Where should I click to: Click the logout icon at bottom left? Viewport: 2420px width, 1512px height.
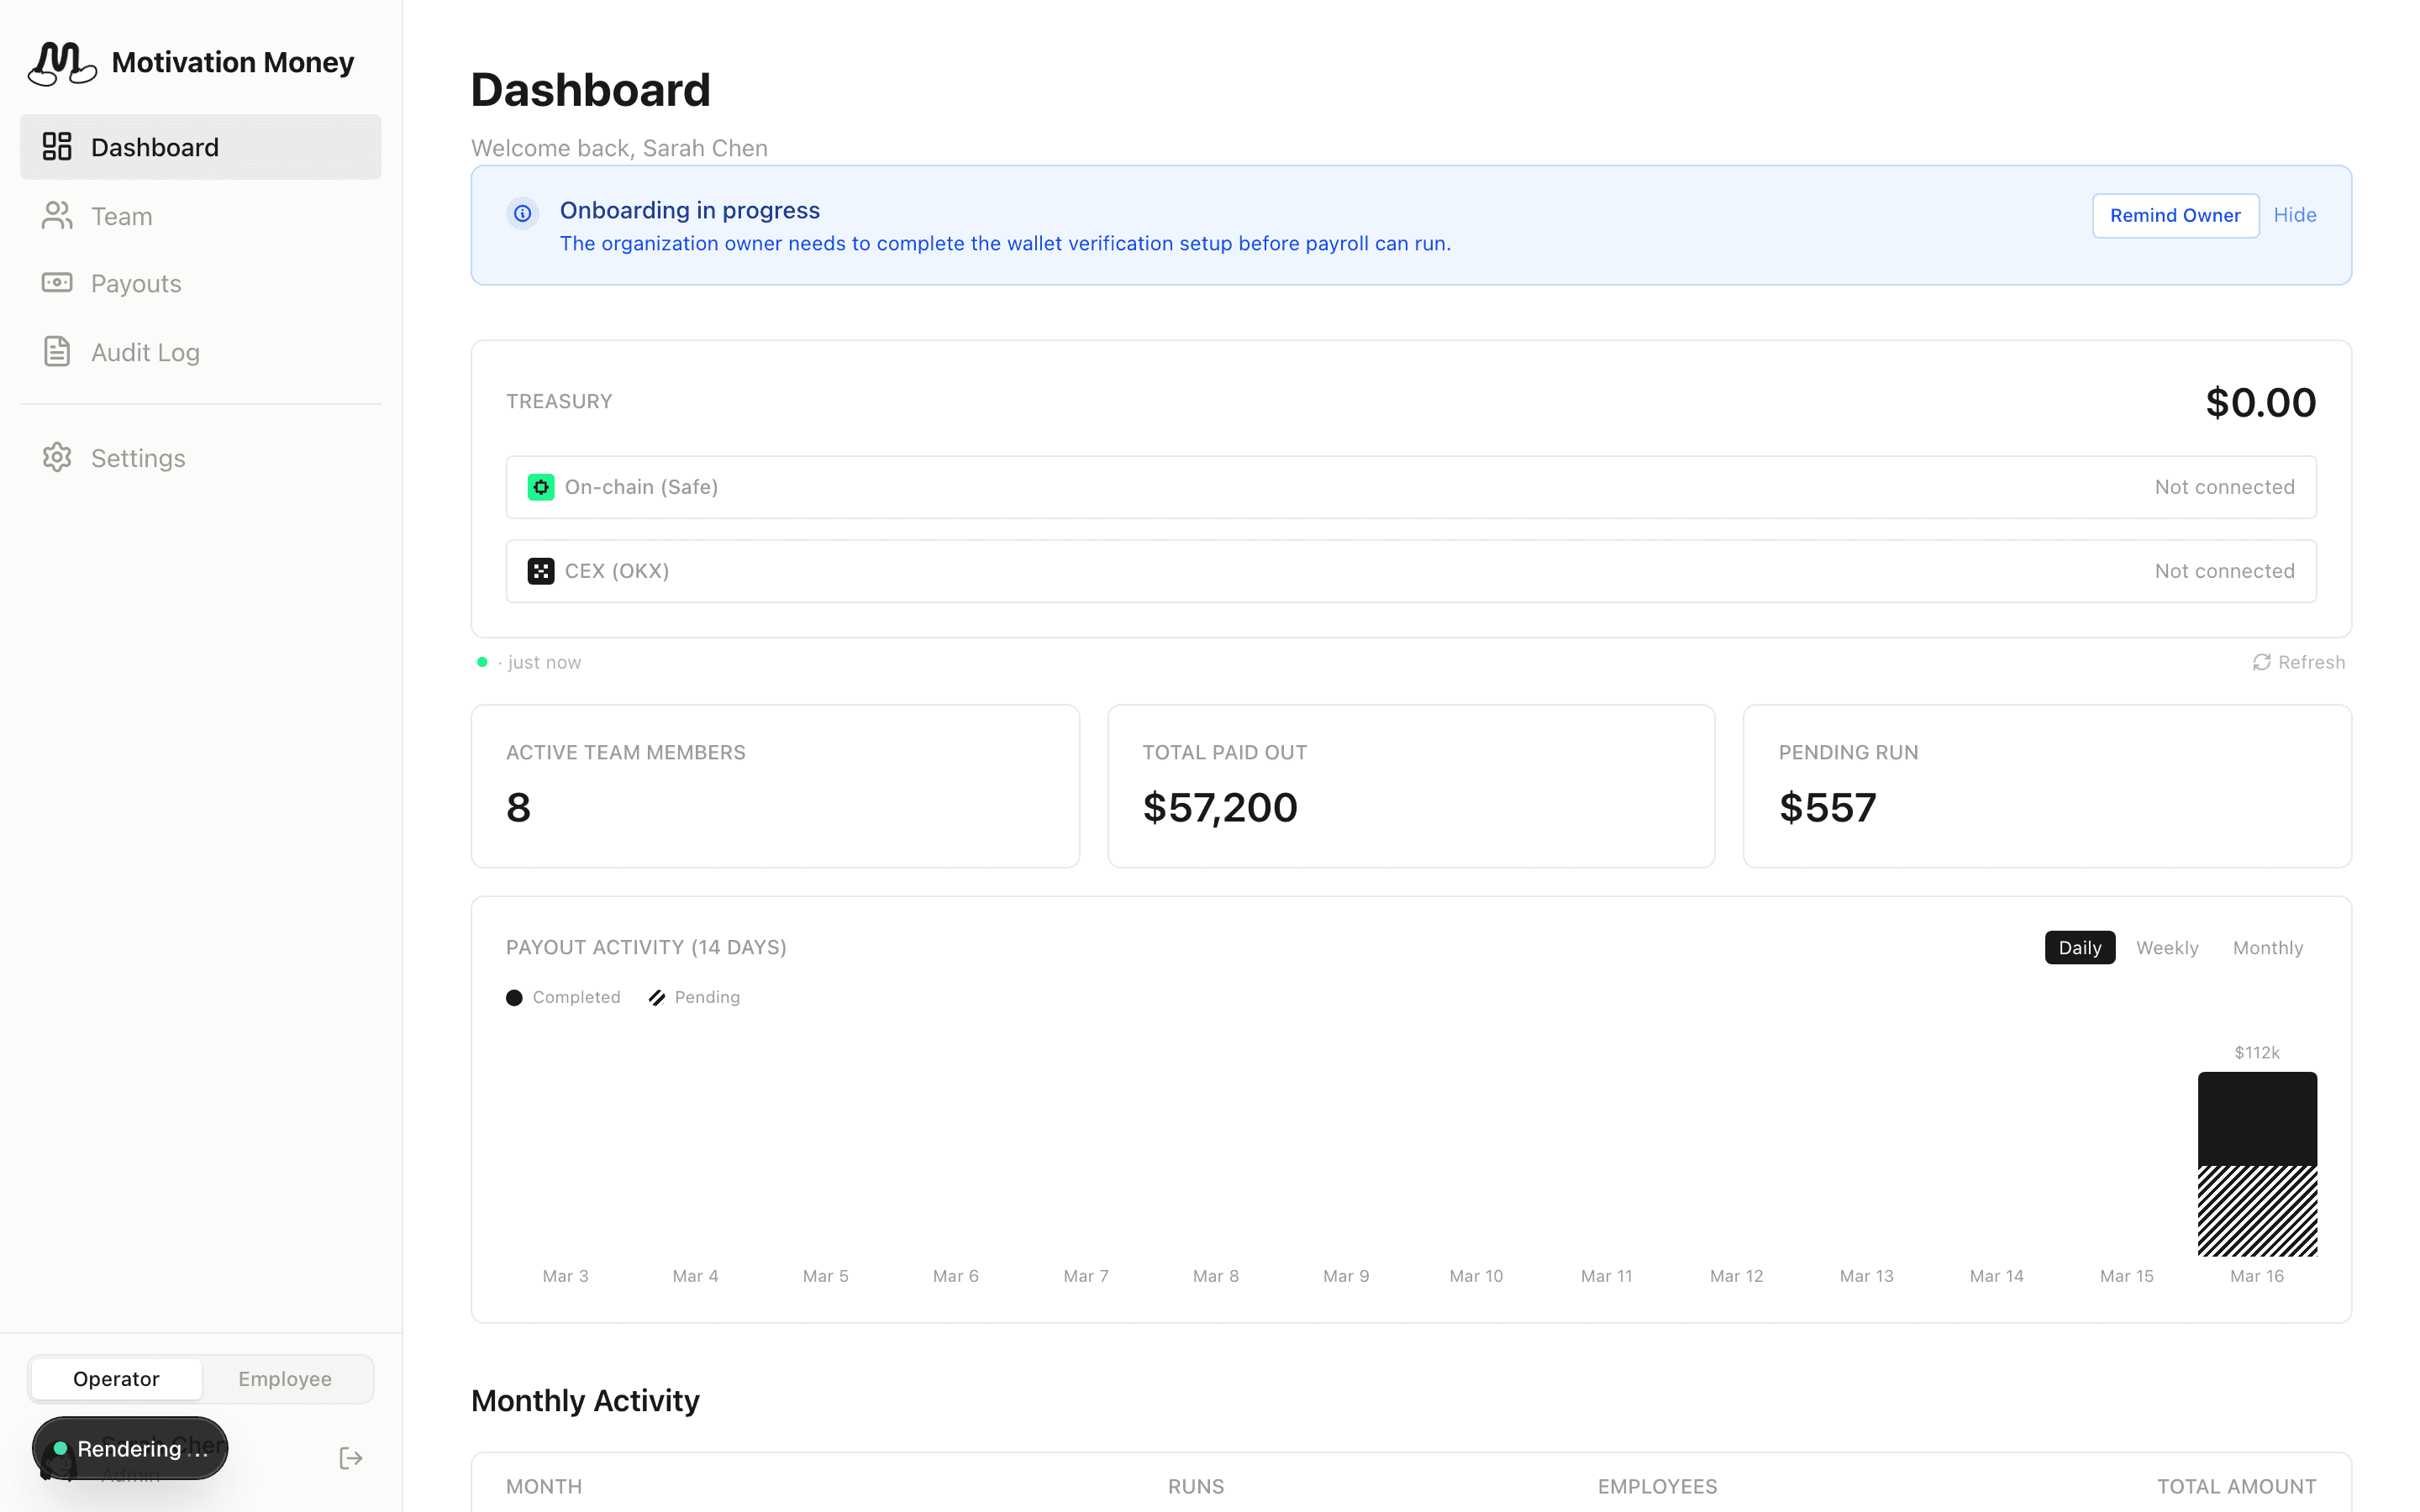click(350, 1458)
